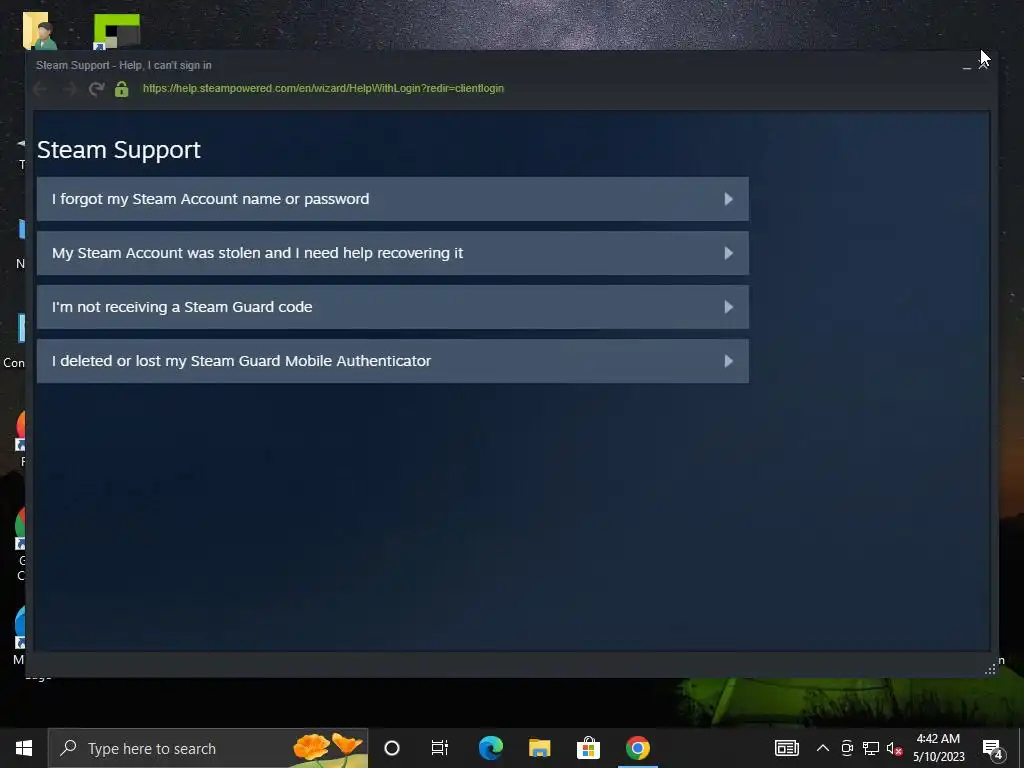The image size is (1024, 768).
Task: Click the 'Steam Support' page heading
Action: point(119,150)
